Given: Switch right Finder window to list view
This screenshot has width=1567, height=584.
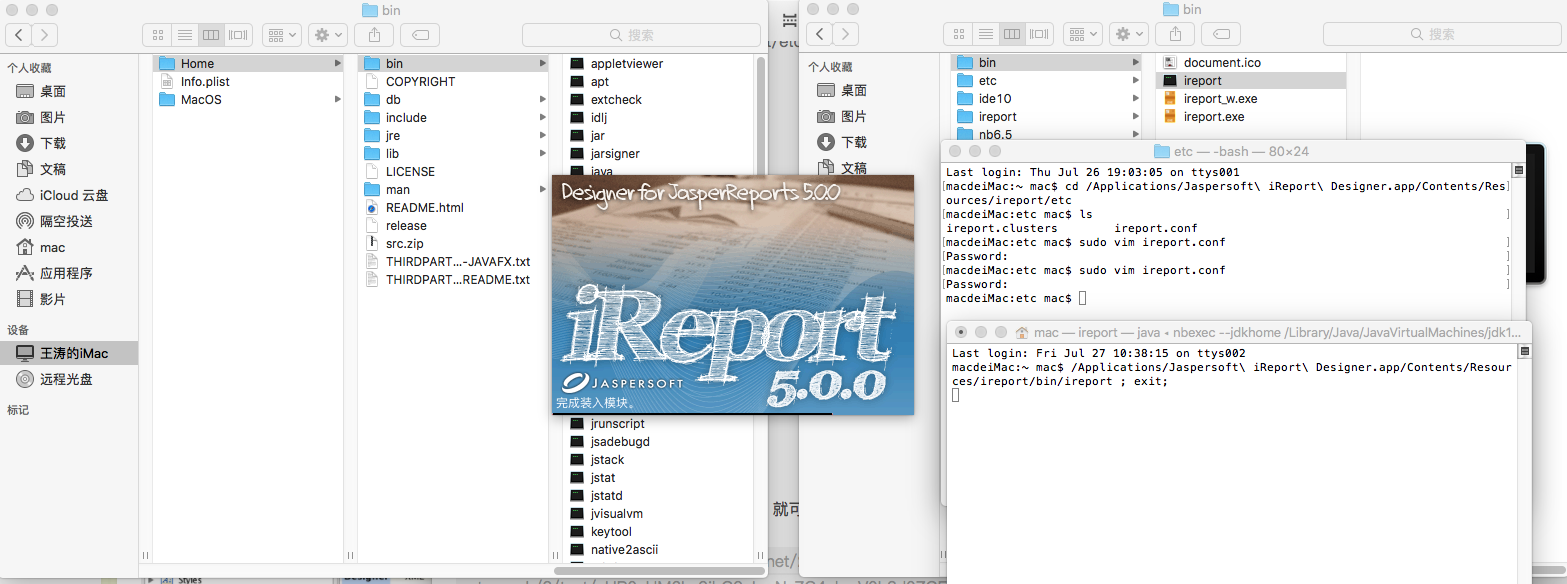Looking at the screenshot, I should (x=986, y=34).
